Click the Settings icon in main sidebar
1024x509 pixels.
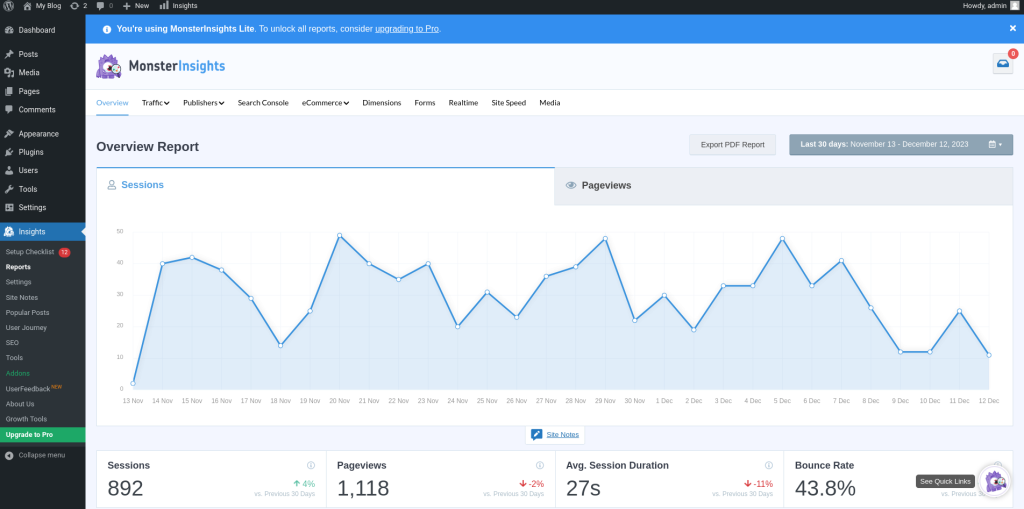(x=9, y=208)
